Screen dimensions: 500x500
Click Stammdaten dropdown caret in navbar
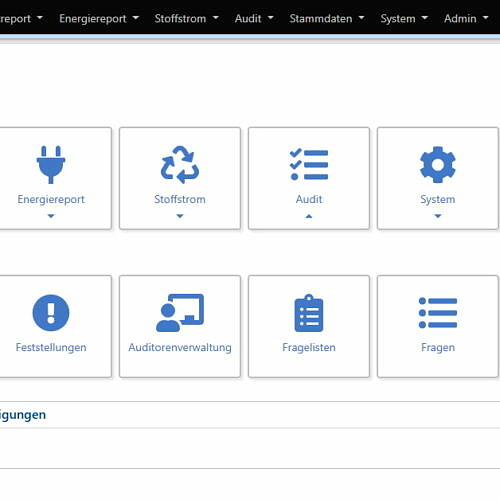coord(361,17)
